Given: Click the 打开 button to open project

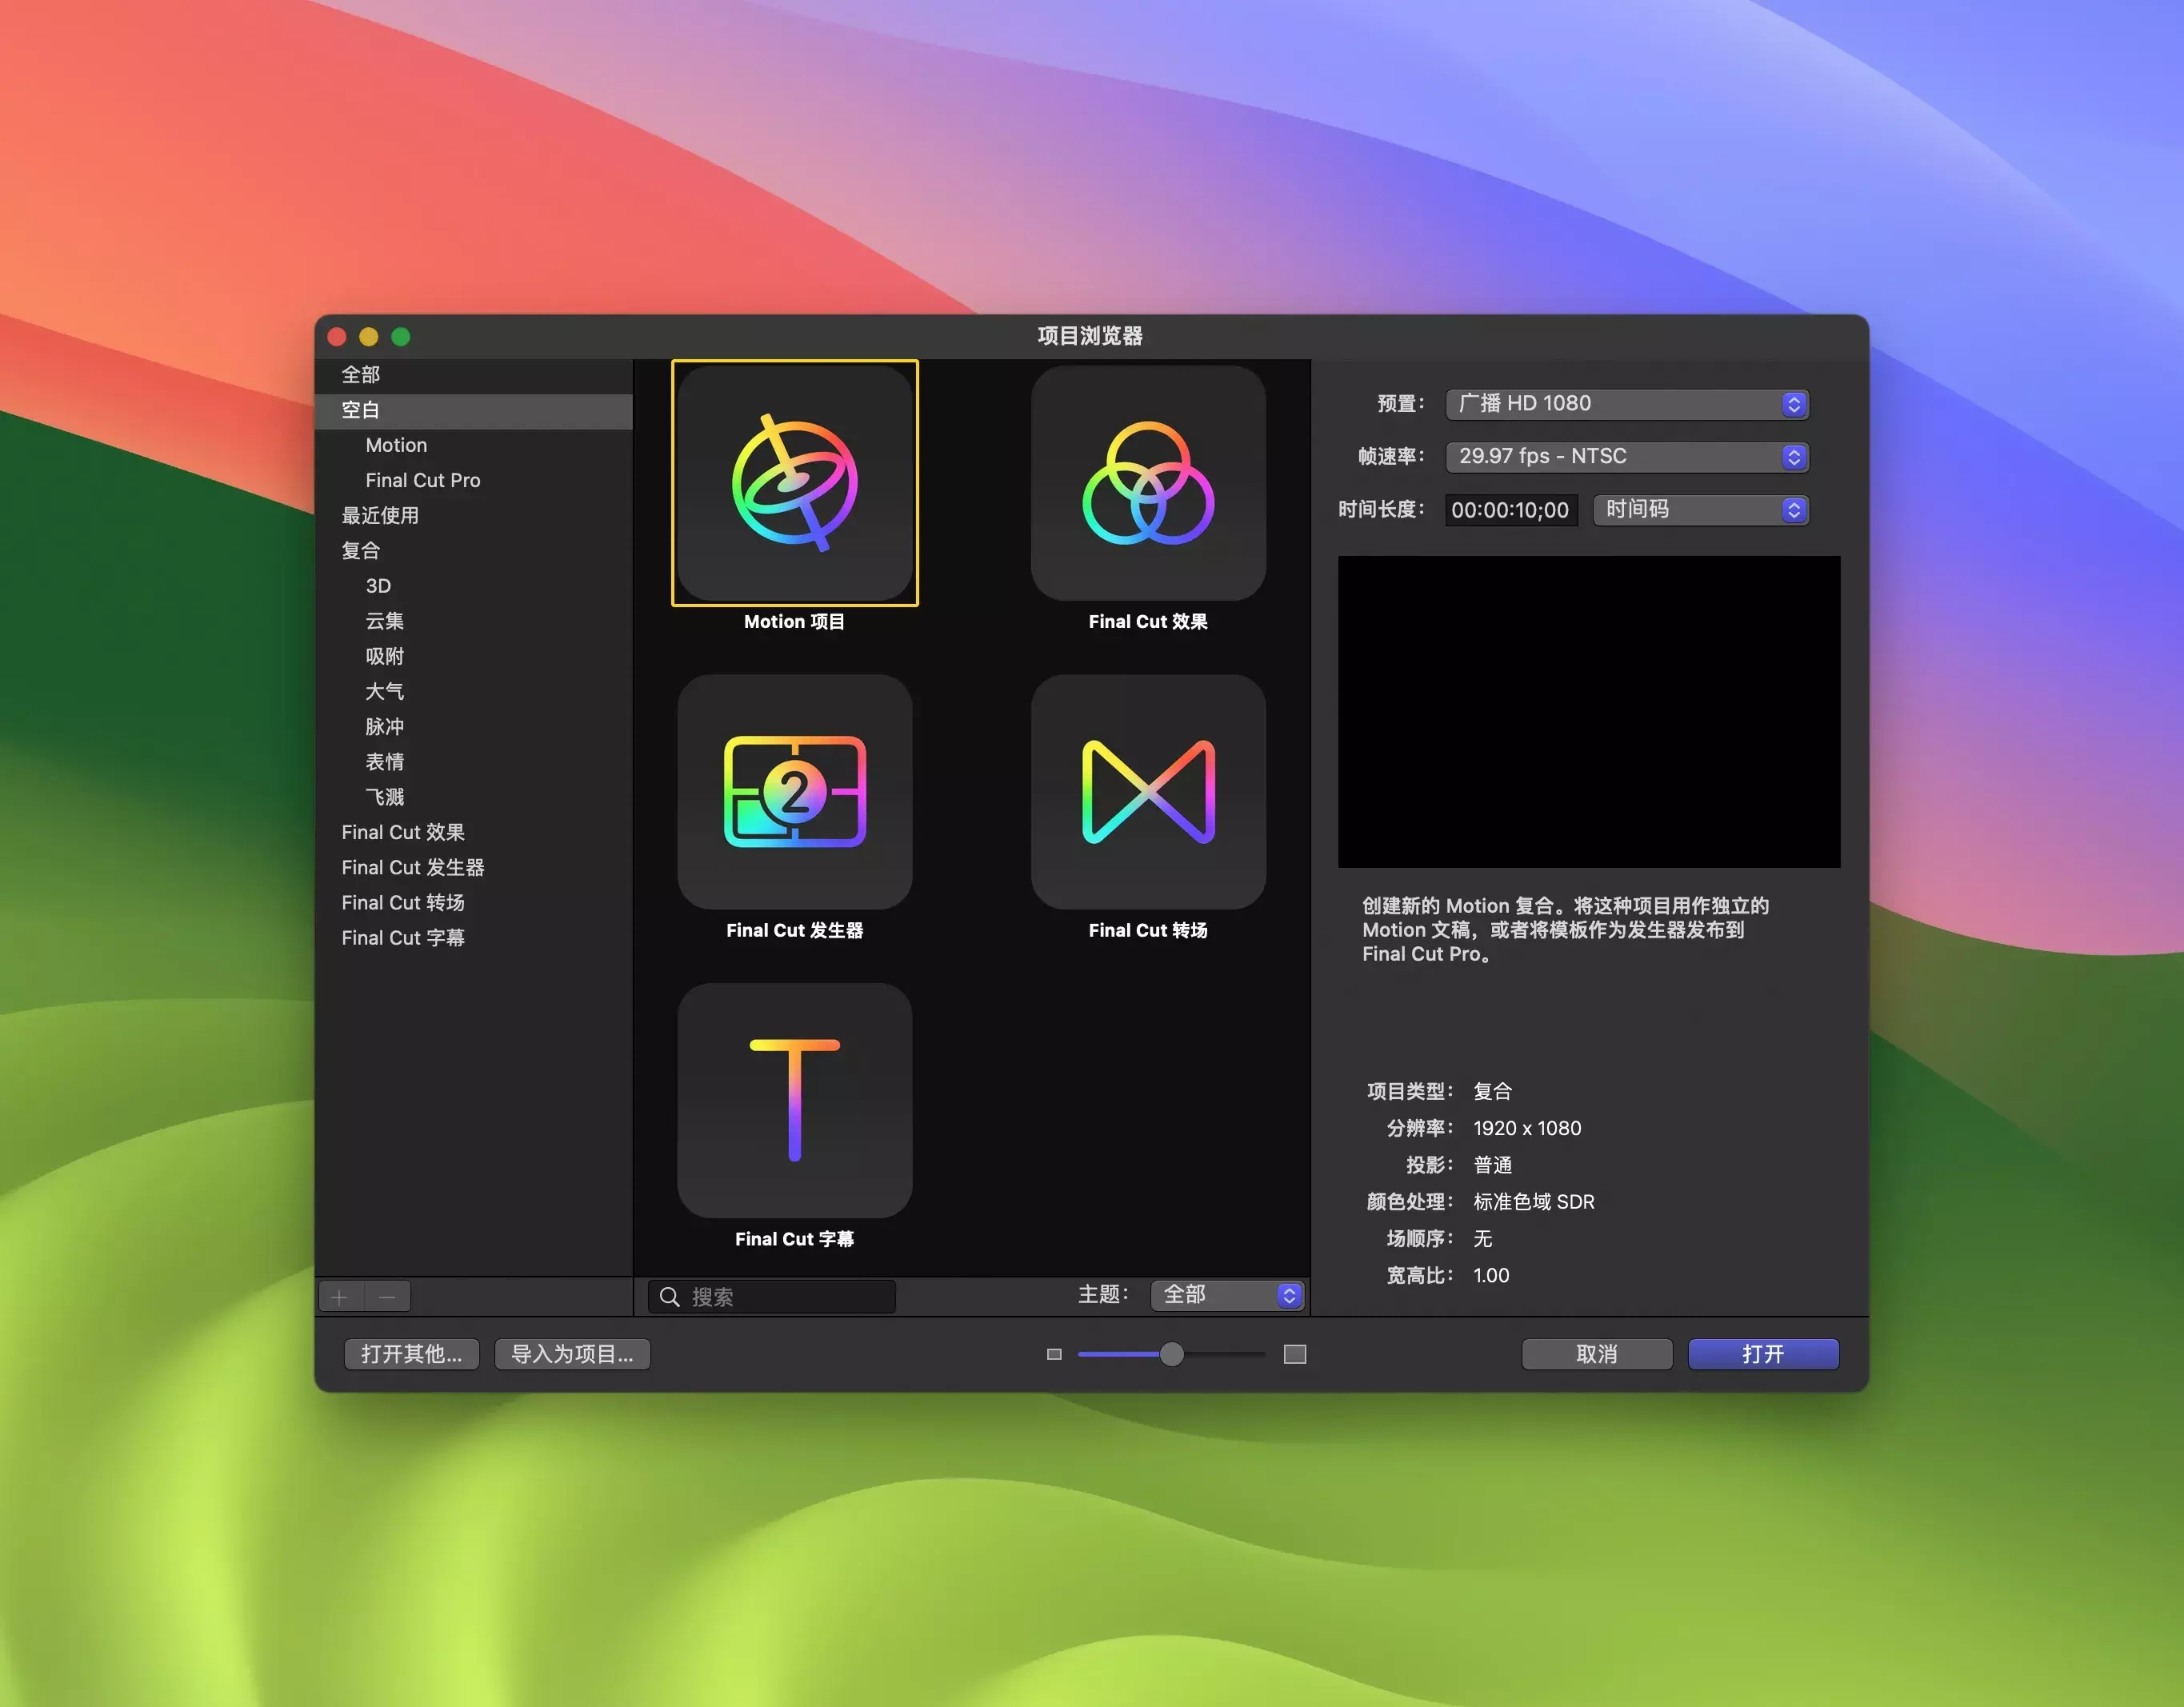Looking at the screenshot, I should tap(1763, 1353).
